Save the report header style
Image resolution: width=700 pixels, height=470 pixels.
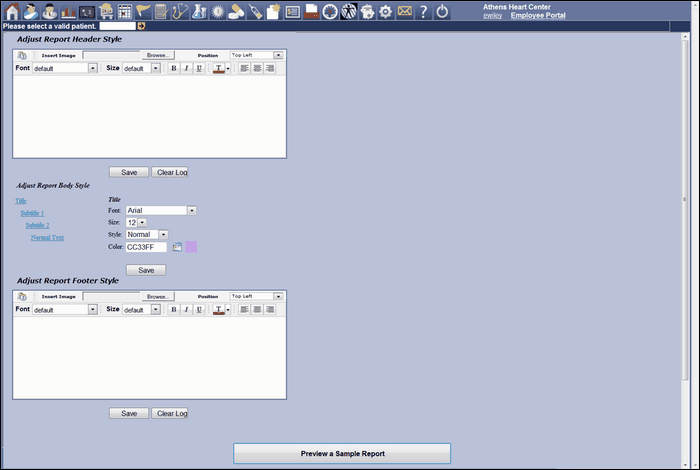[129, 172]
